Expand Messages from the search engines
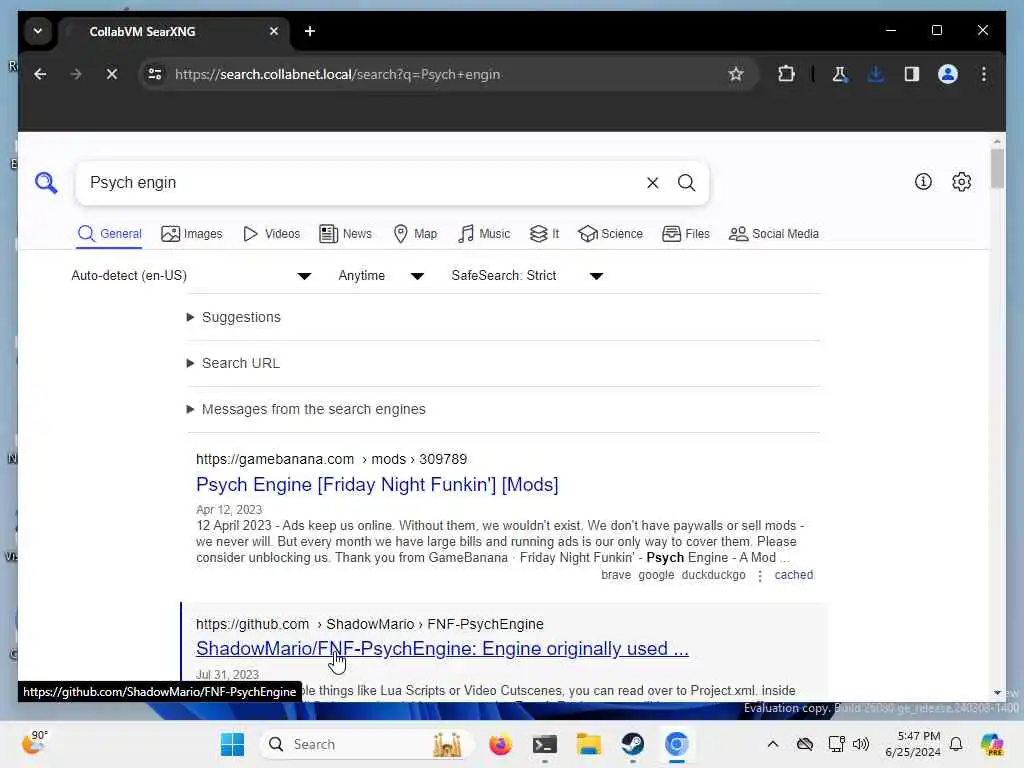The height and width of the screenshot is (768, 1024). point(306,409)
